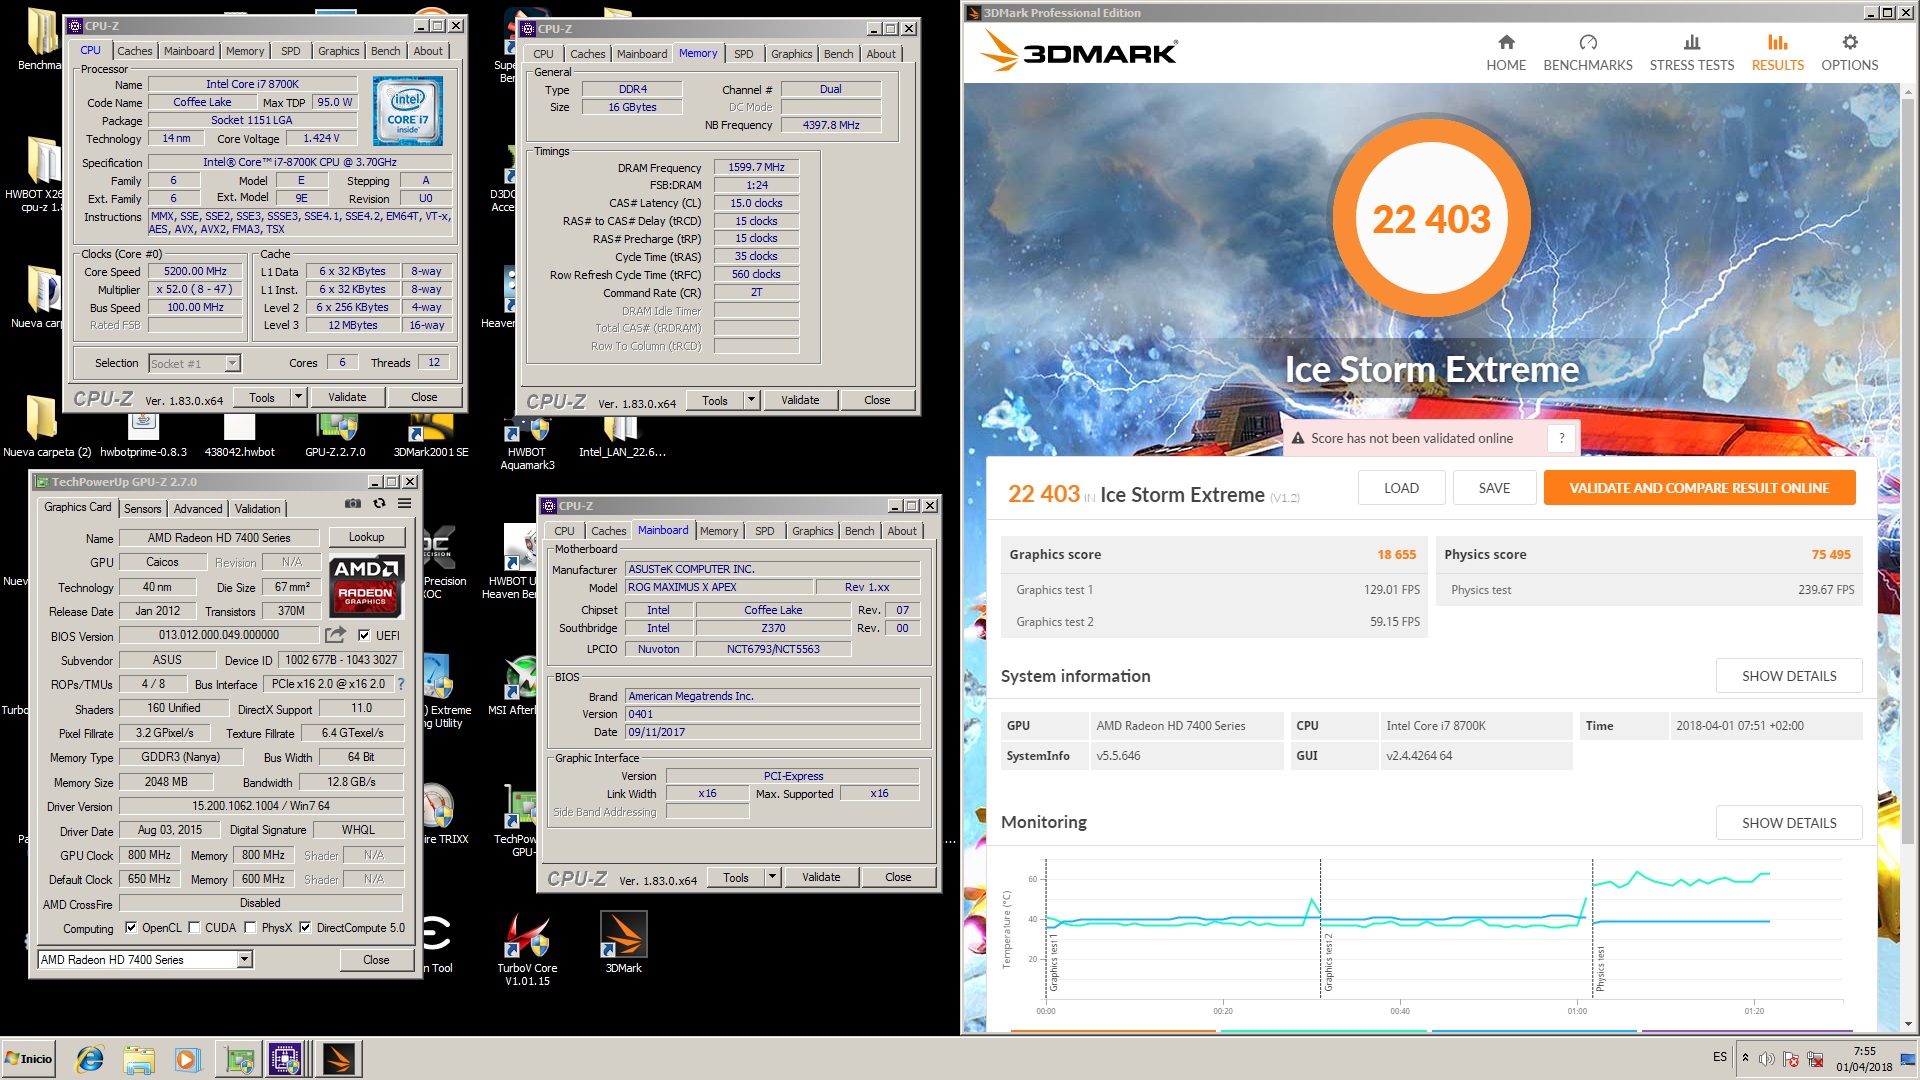Image resolution: width=1920 pixels, height=1080 pixels.
Task: Open Windows Explorer from the taskbar
Action: [x=139, y=1059]
